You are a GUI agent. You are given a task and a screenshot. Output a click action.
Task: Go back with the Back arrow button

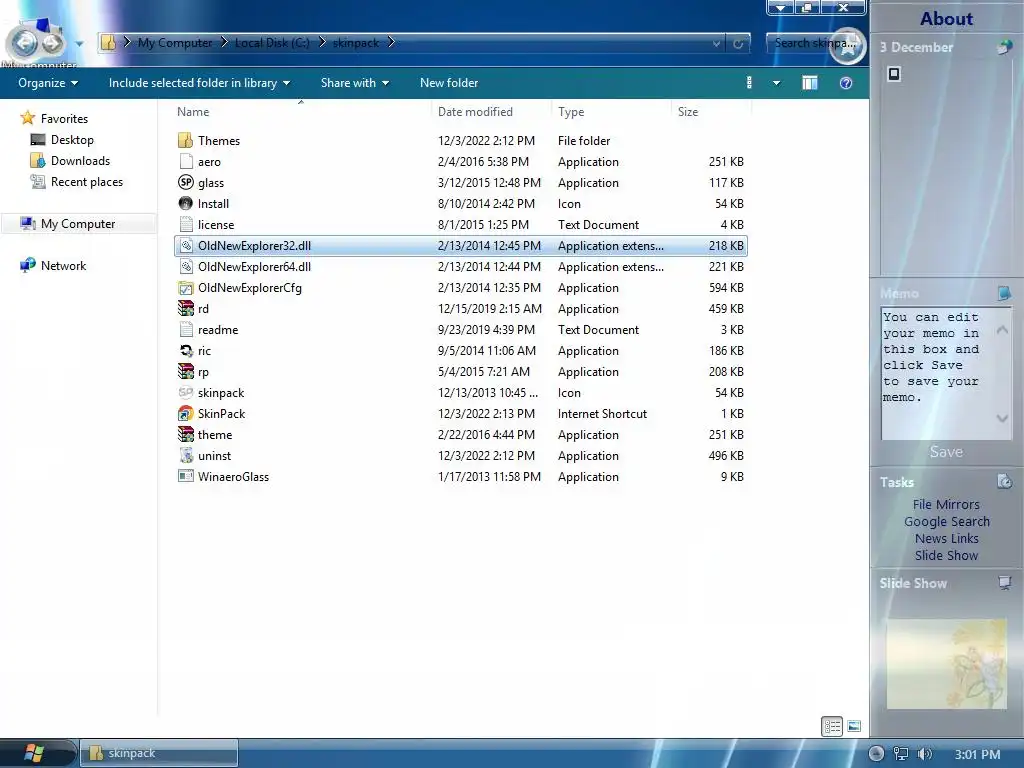point(25,43)
